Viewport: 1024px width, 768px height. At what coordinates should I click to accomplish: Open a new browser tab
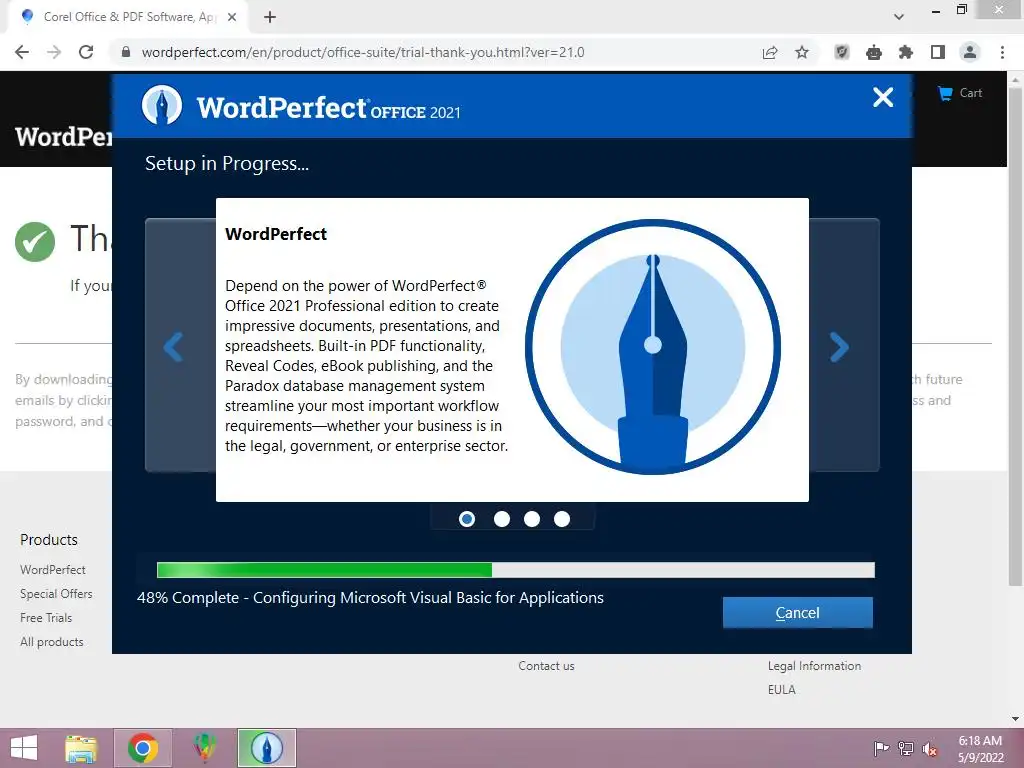[270, 17]
